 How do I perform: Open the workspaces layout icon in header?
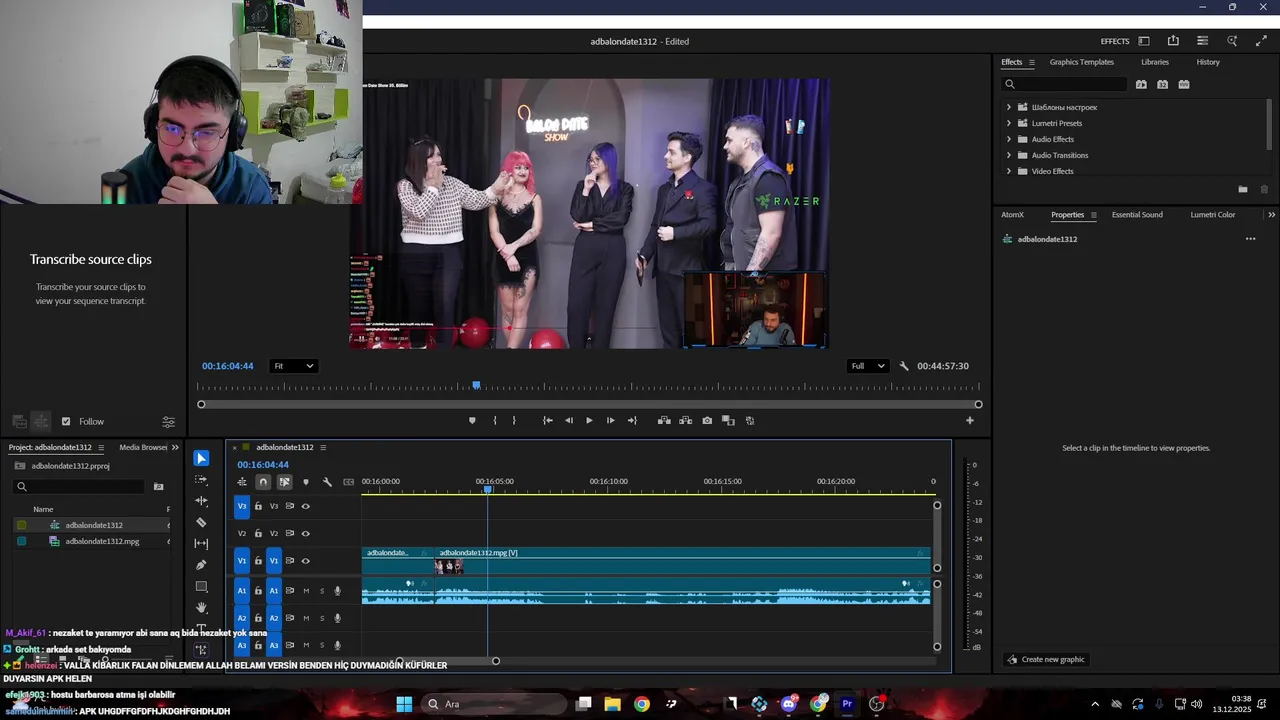coord(1144,41)
